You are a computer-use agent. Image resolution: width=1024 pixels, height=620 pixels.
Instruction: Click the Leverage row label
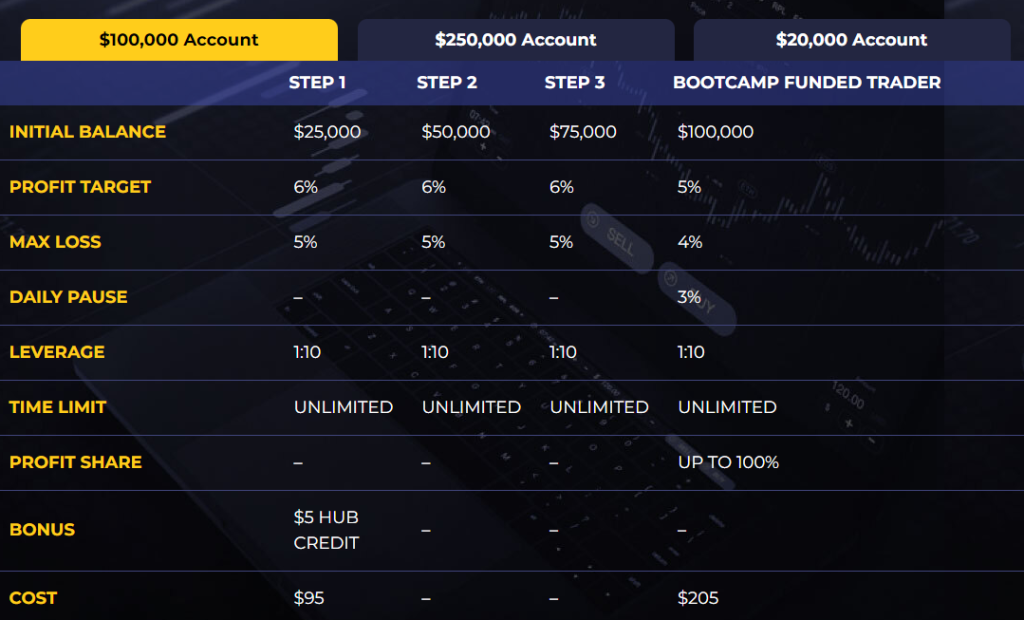tap(57, 352)
